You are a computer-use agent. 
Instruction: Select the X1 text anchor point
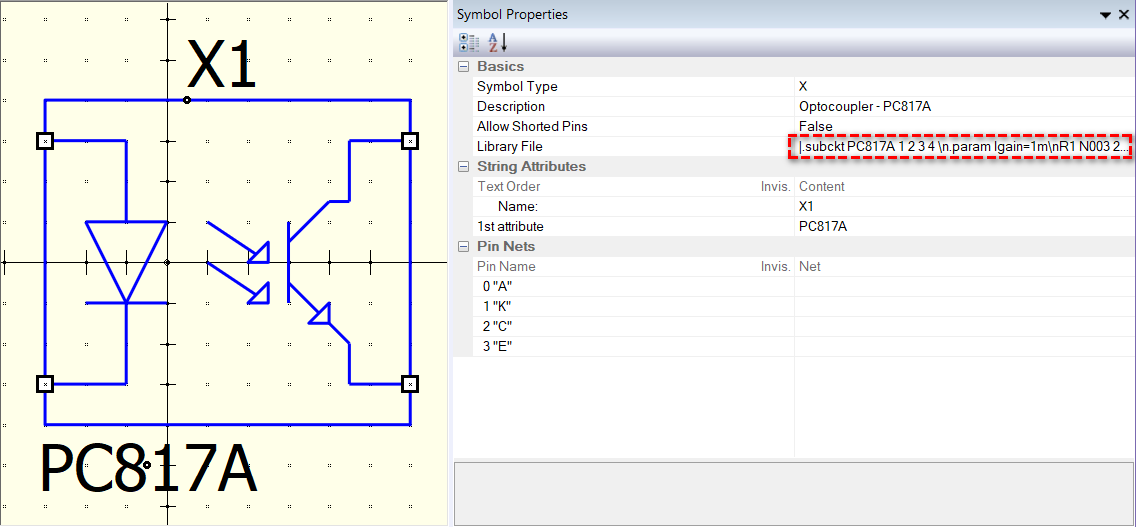pos(187,100)
